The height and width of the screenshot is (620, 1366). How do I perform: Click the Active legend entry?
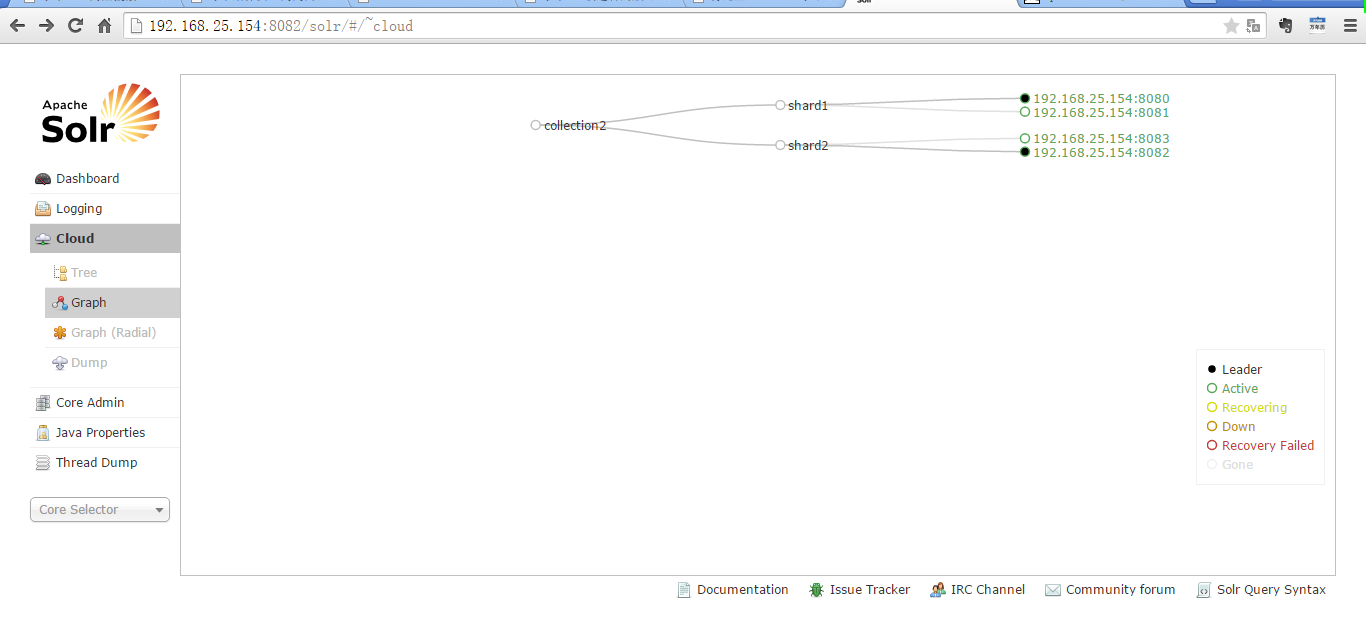coord(1233,388)
